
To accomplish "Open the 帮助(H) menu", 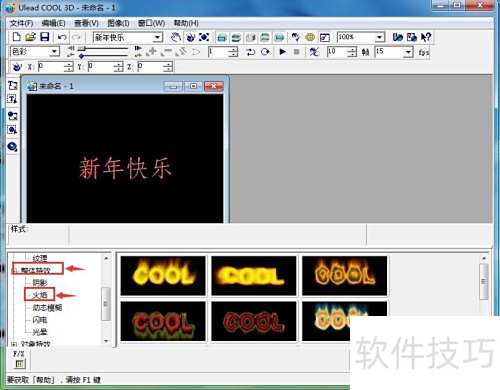I will 186,23.
